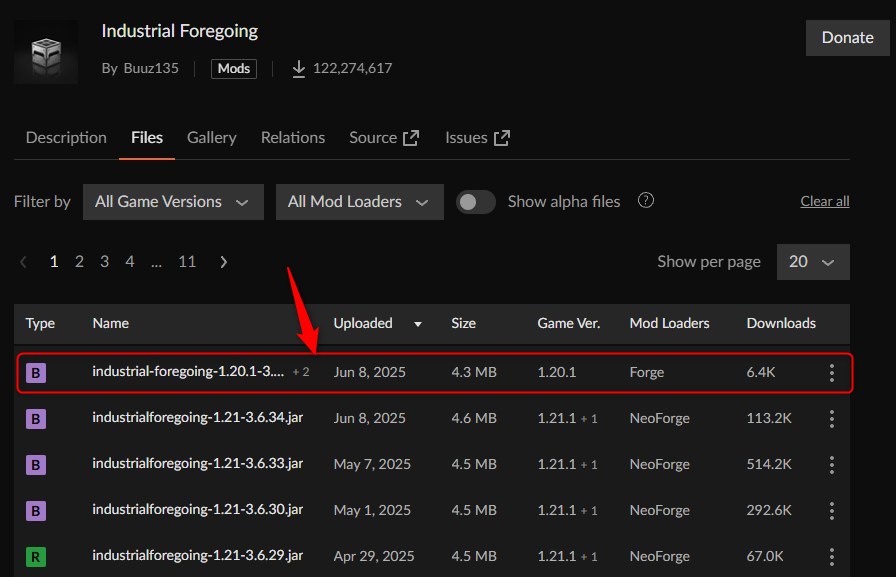Click the May 7, 2025 upload date

click(x=372, y=464)
